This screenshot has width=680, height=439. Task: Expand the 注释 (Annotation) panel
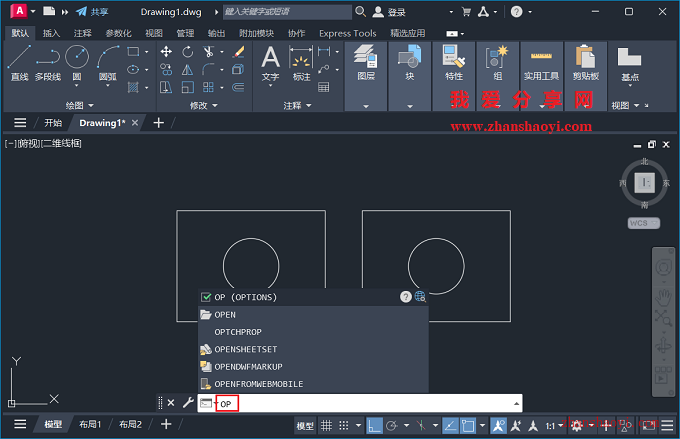pos(297,105)
